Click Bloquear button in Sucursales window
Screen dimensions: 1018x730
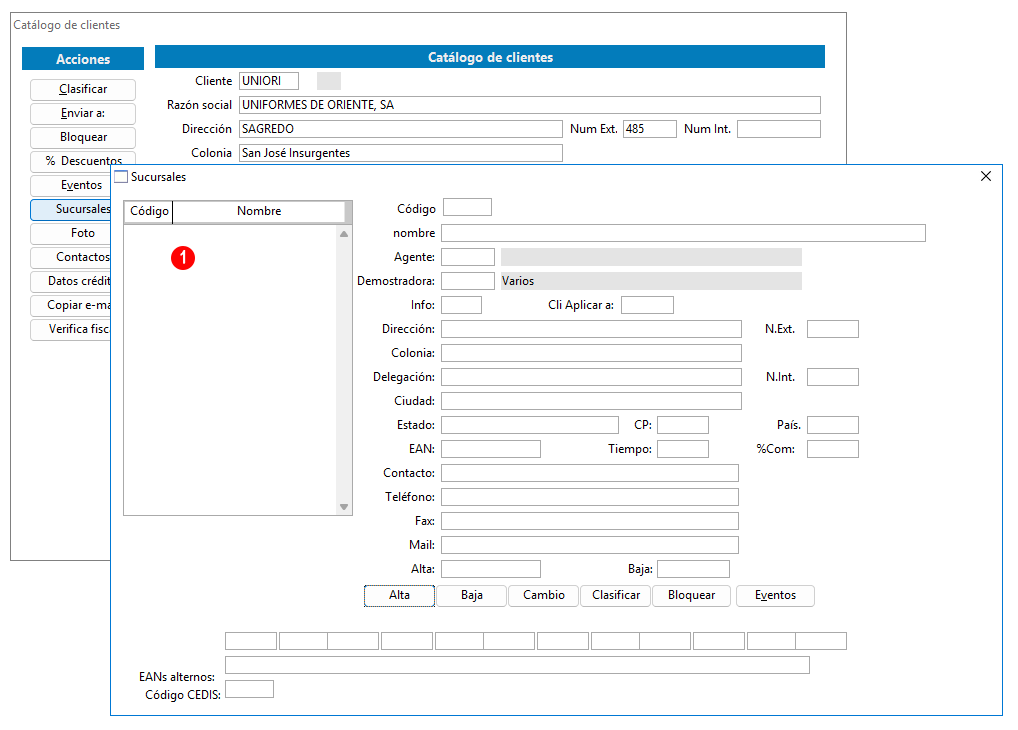point(691,596)
